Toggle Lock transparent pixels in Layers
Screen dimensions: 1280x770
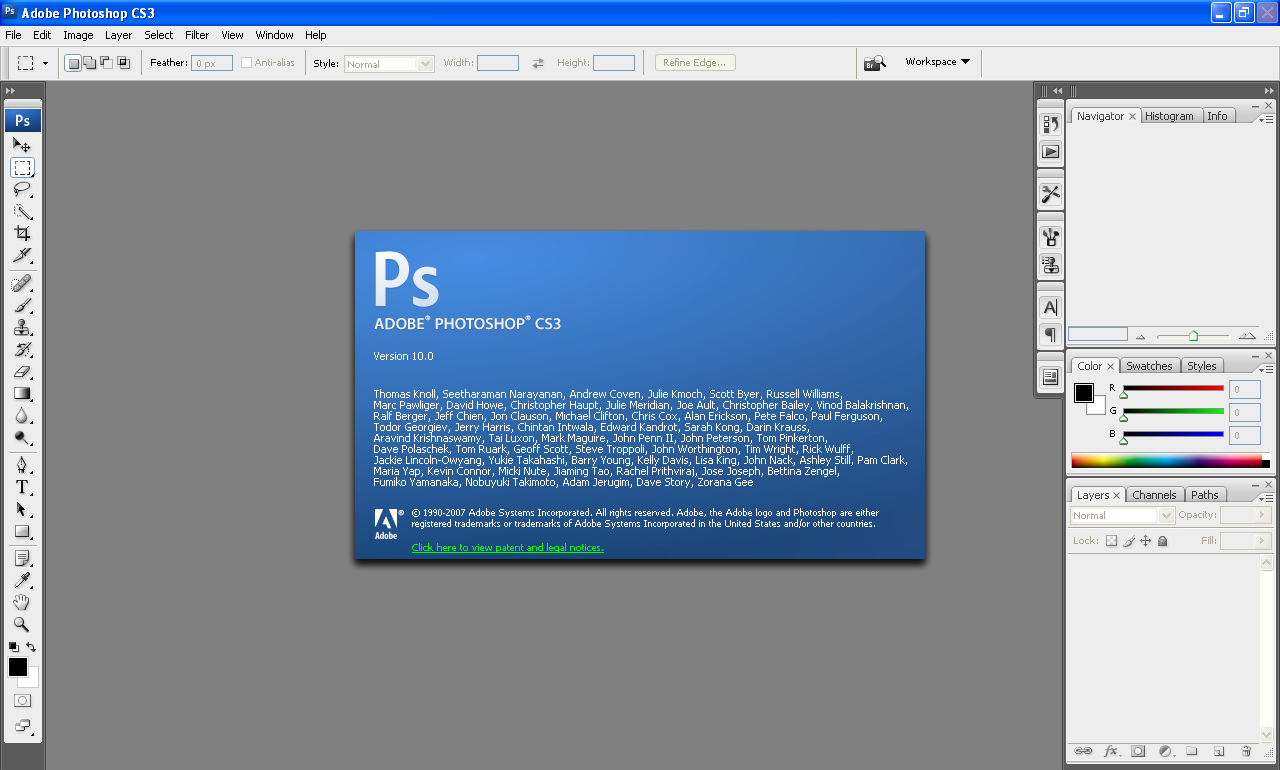tap(1111, 541)
